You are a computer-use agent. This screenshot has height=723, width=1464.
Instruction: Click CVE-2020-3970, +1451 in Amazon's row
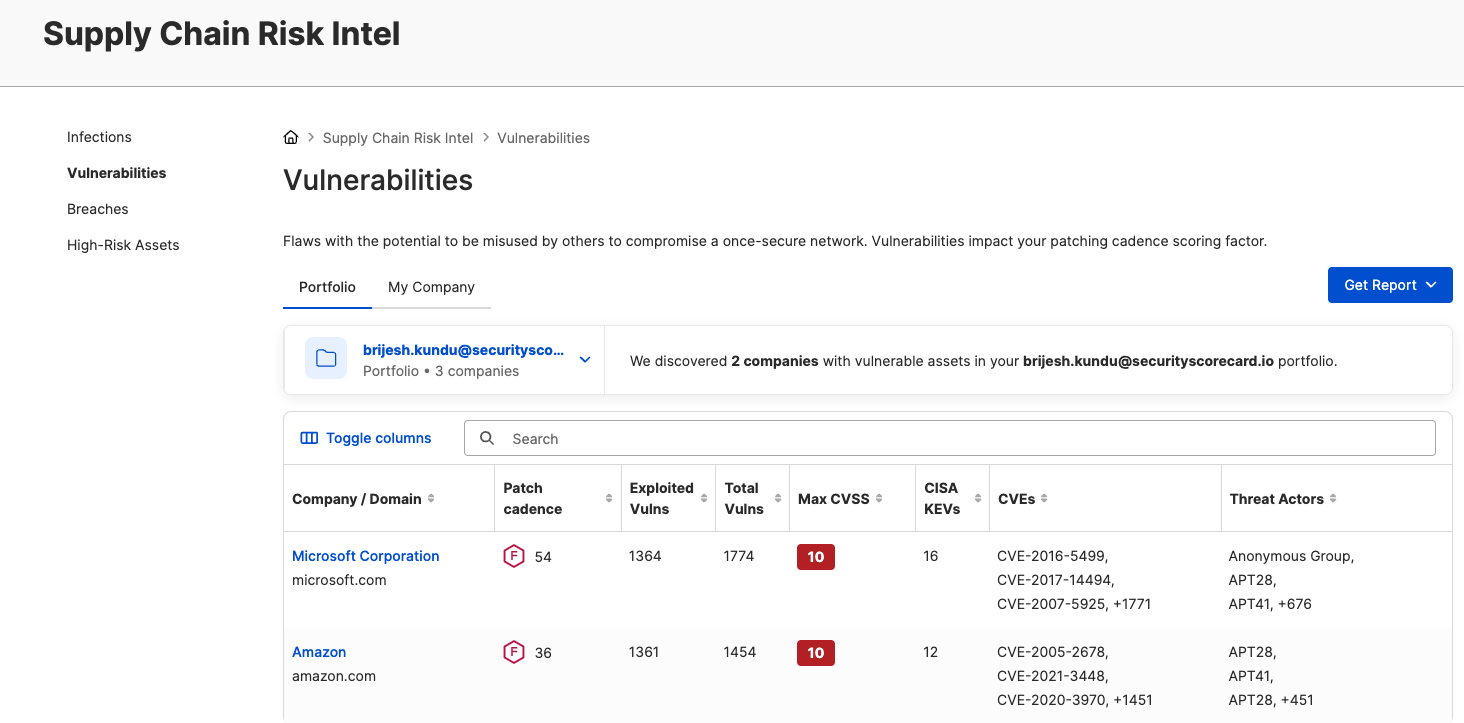[x=1075, y=700]
